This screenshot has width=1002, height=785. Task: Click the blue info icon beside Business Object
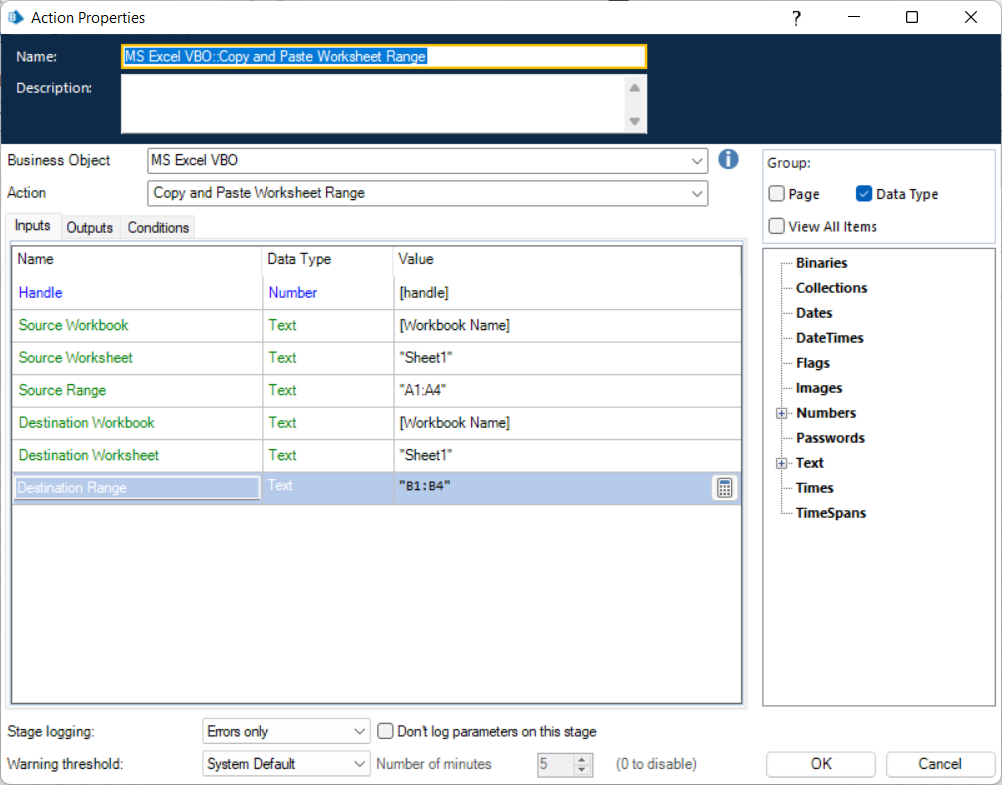tap(728, 160)
